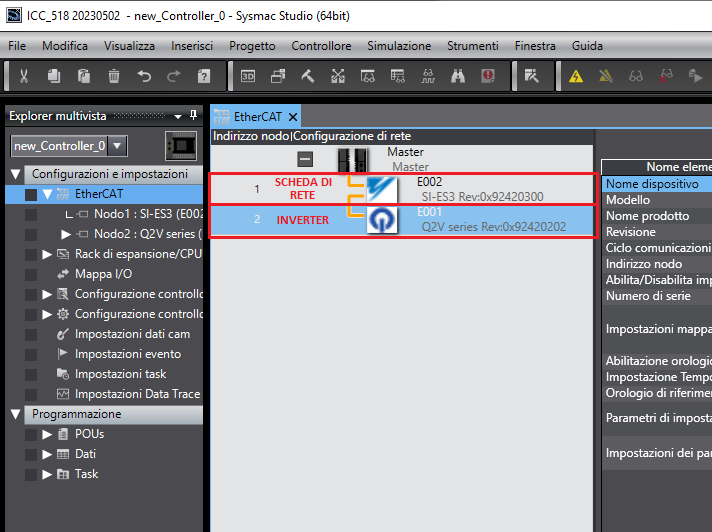Toggle the checkbox beside EtherCAT
The image size is (712, 532).
point(31,194)
